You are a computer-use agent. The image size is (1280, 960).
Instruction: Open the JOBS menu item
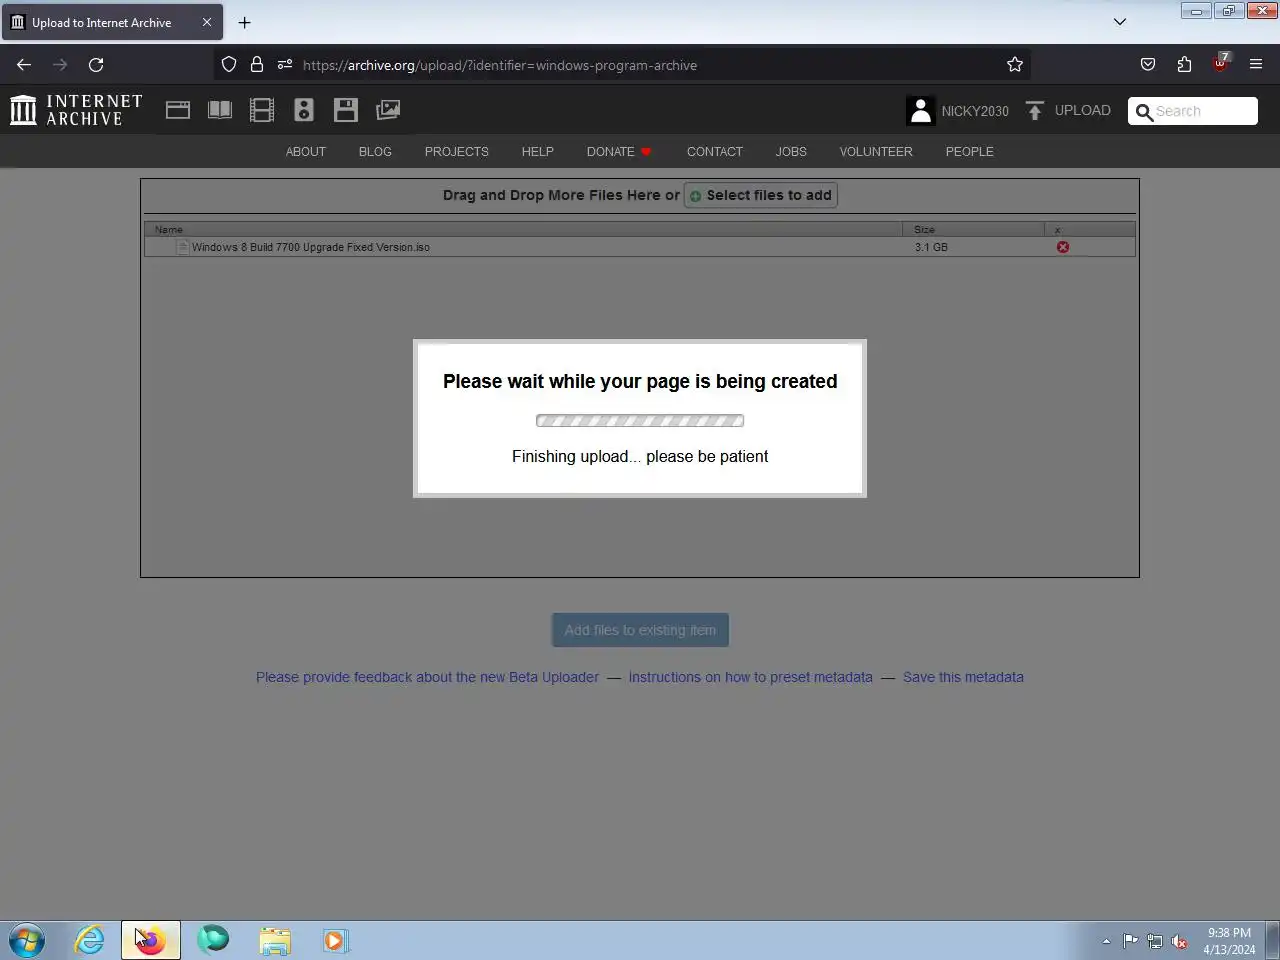click(791, 152)
